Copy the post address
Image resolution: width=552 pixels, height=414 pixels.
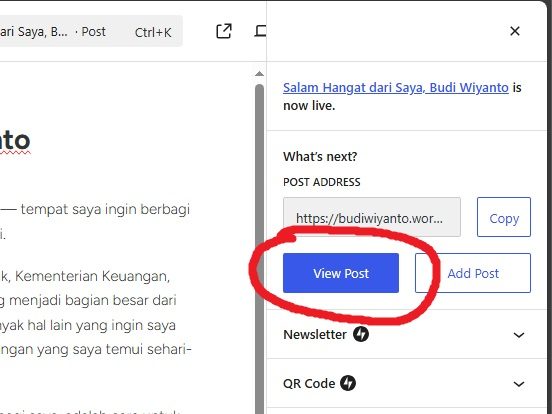pyautogui.click(x=504, y=217)
